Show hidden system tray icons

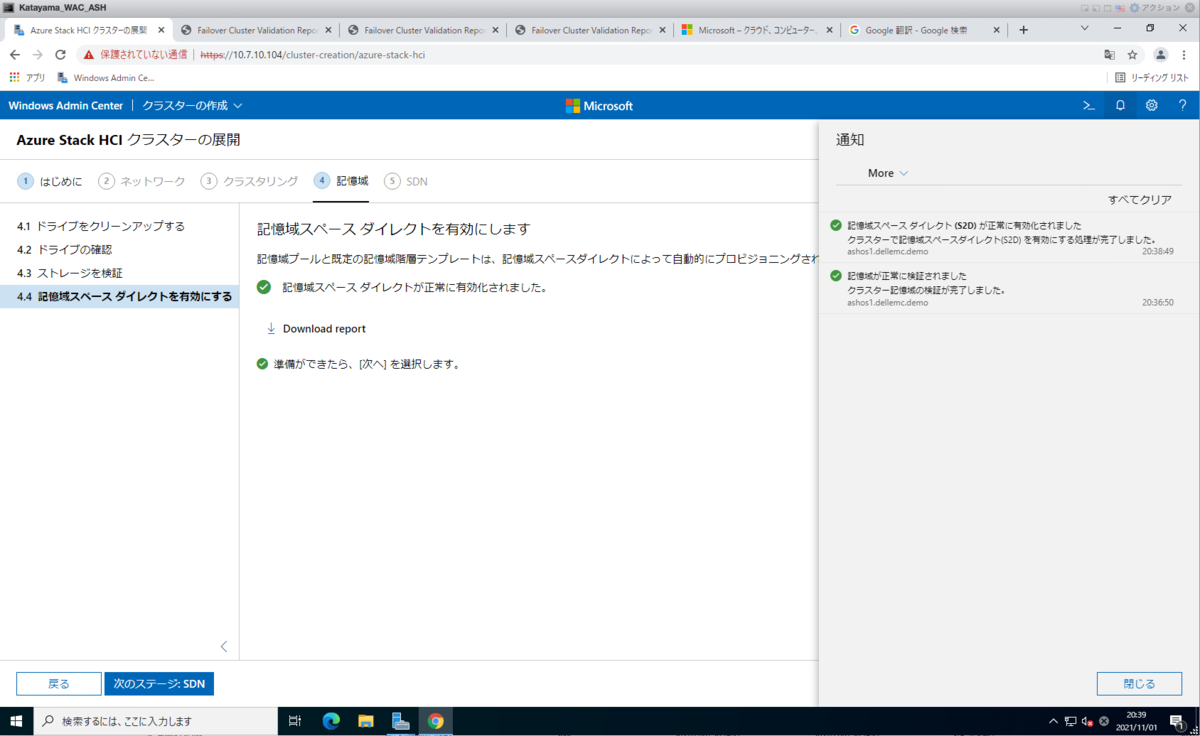pos(1053,721)
